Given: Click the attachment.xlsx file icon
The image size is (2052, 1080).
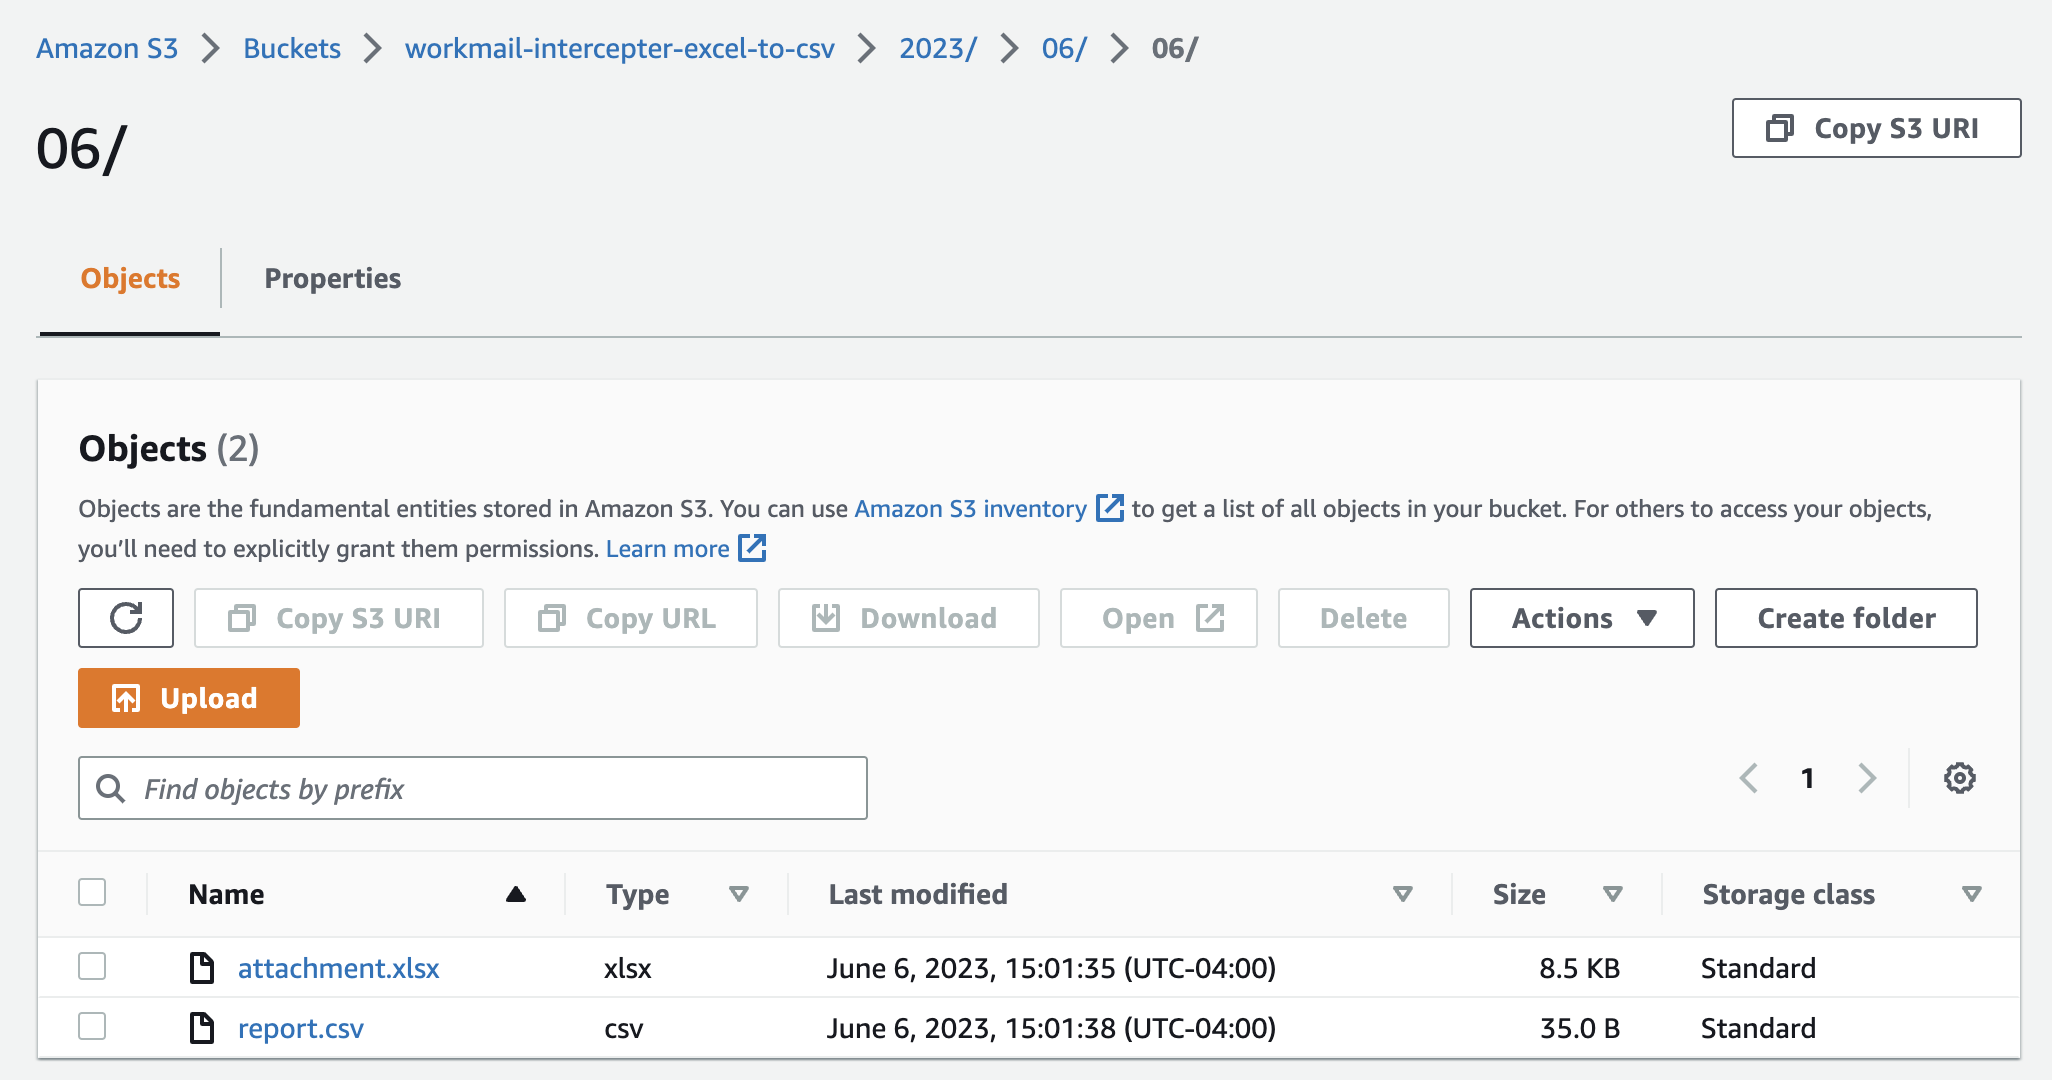Looking at the screenshot, I should 202,967.
